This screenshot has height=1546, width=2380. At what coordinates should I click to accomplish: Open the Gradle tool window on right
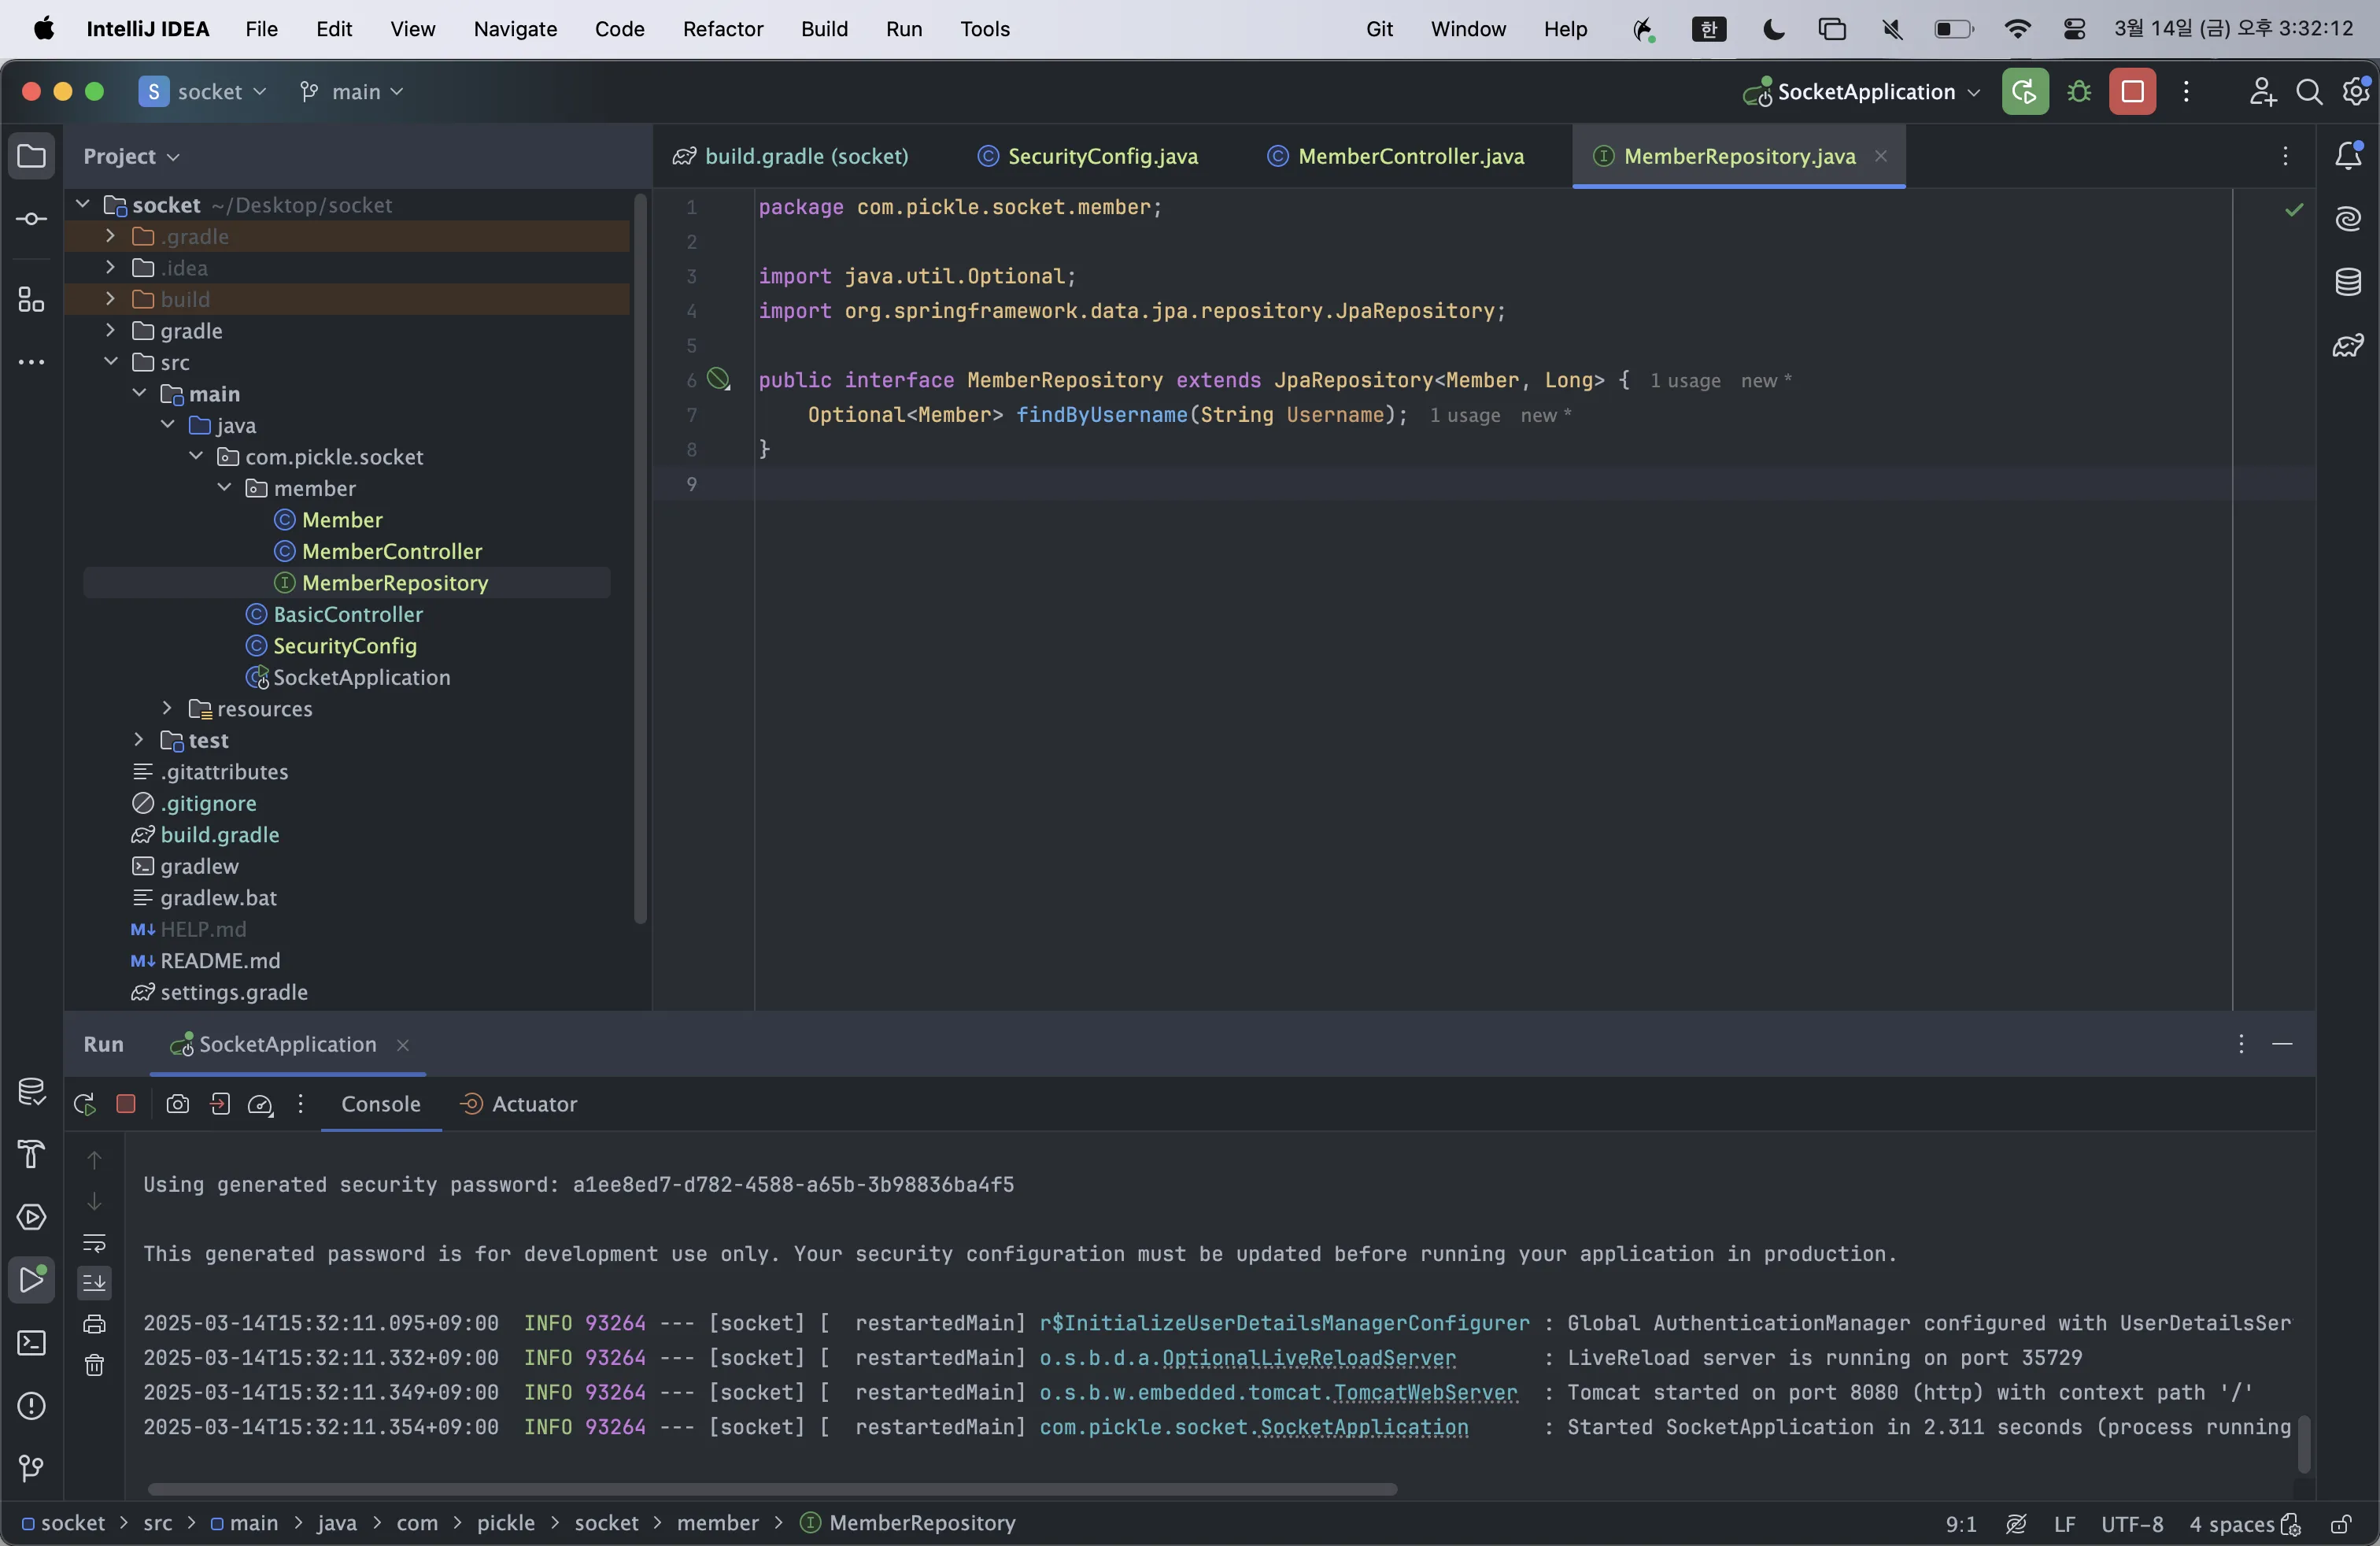2348,346
